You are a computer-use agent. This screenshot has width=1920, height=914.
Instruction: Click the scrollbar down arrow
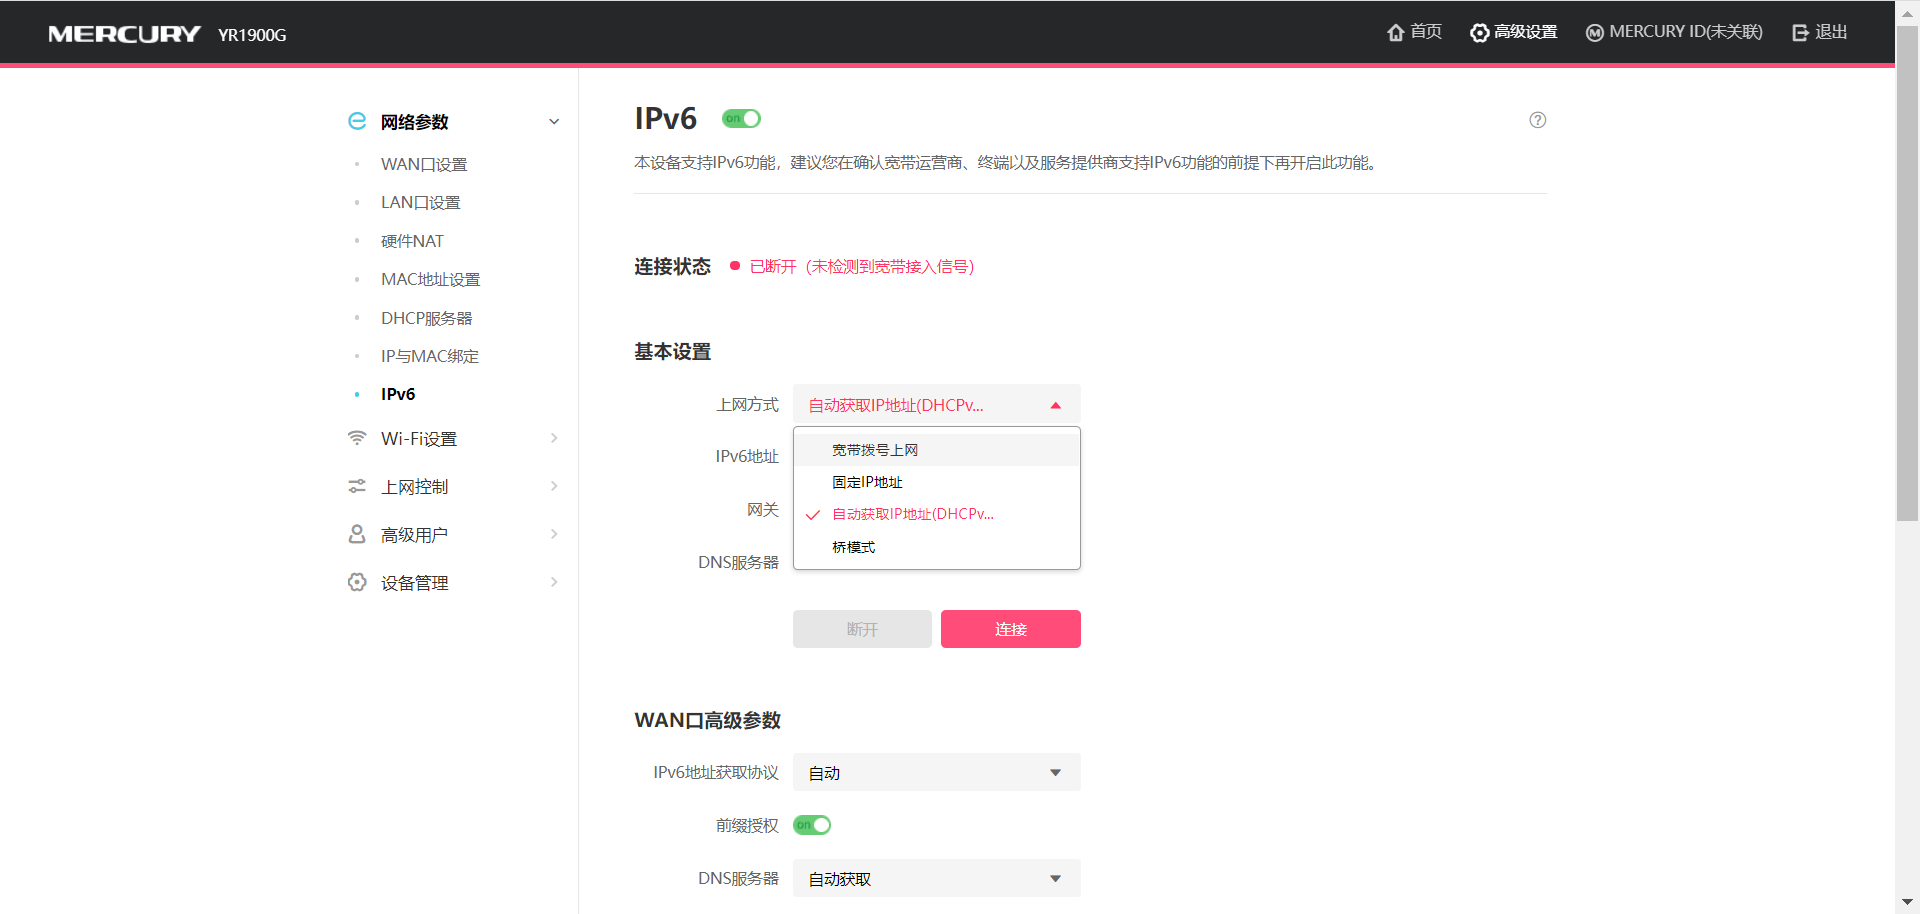click(1908, 902)
